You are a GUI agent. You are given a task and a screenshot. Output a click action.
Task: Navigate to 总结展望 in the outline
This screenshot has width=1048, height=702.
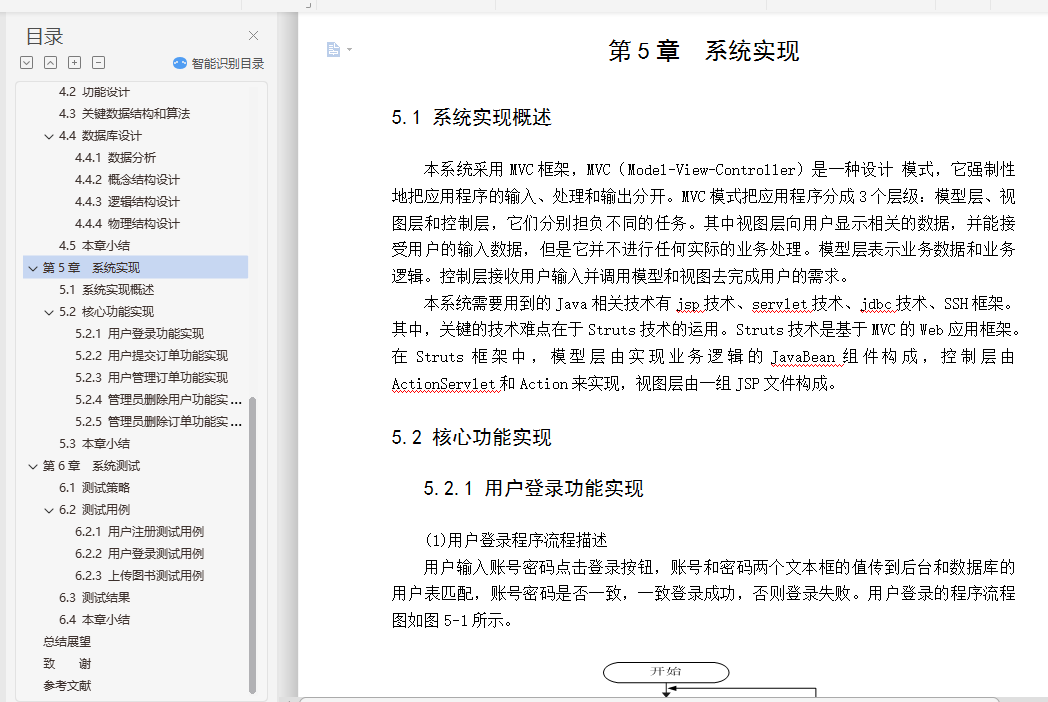pyautogui.click(x=67, y=642)
